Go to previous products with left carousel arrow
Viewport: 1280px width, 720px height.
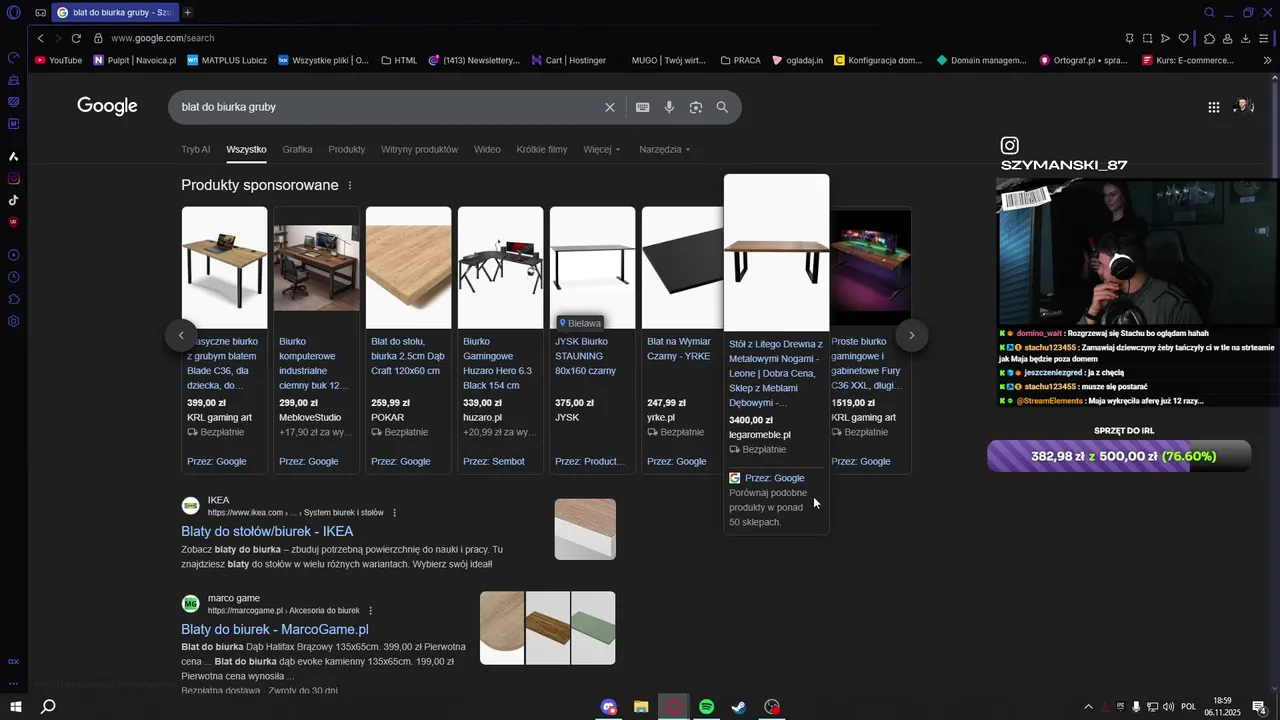181,336
